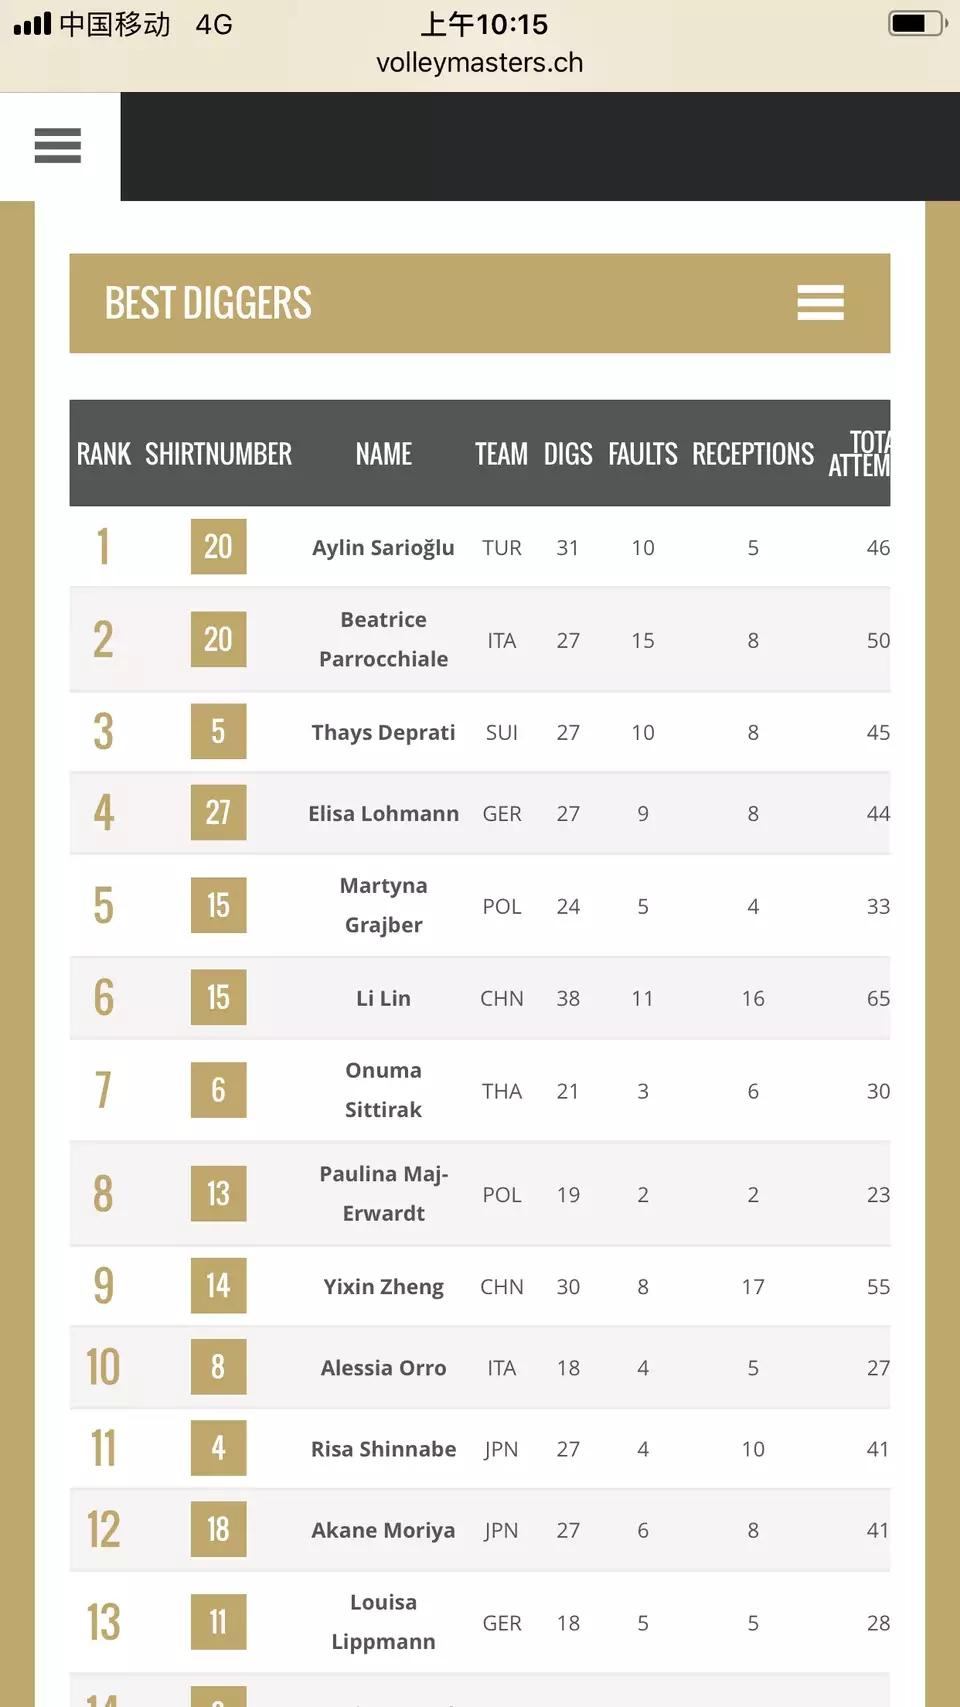Sort table by Rank column header
960x1707 pixels.
point(103,454)
